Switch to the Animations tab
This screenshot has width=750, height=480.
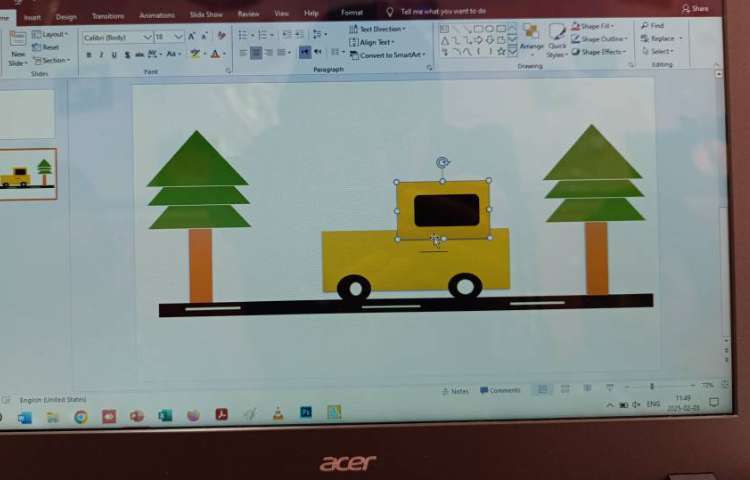(x=156, y=16)
